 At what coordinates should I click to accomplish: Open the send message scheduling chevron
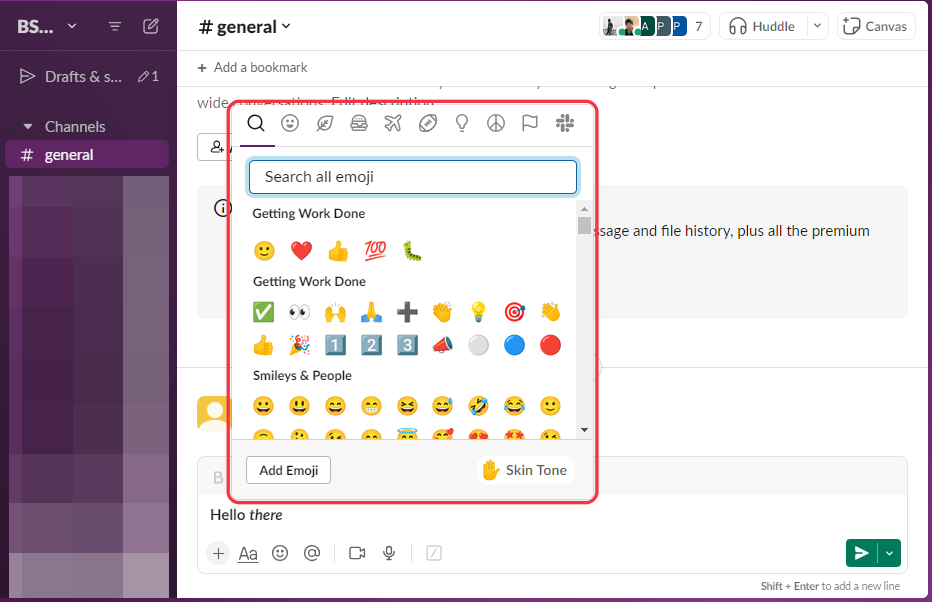888,553
